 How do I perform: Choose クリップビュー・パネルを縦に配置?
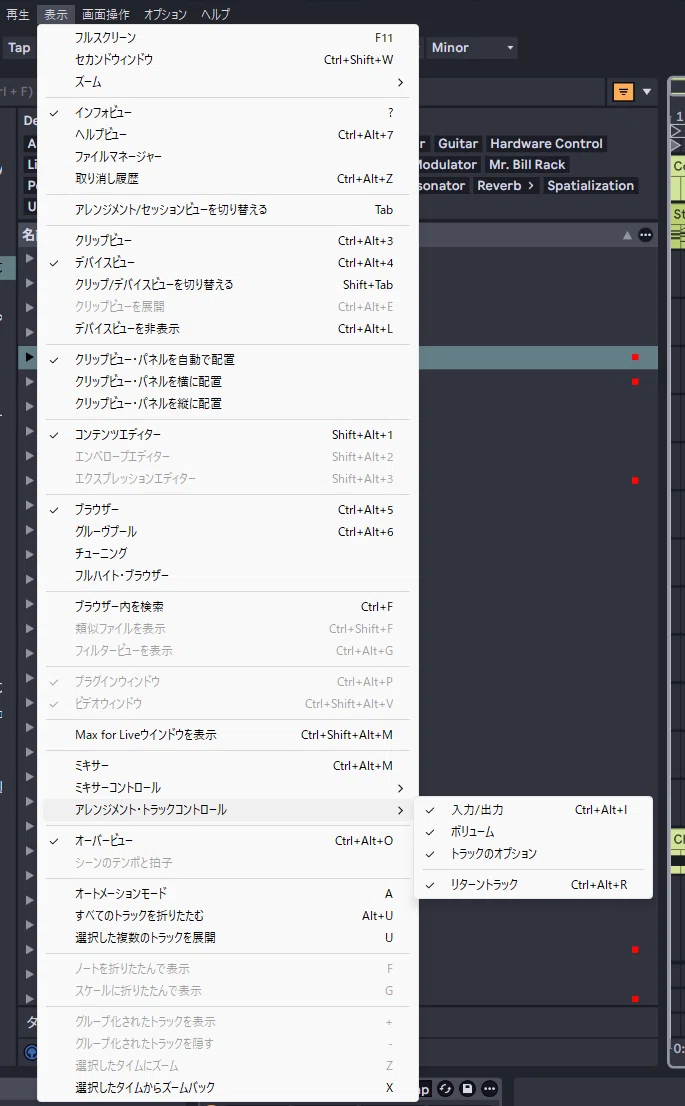tap(226, 403)
